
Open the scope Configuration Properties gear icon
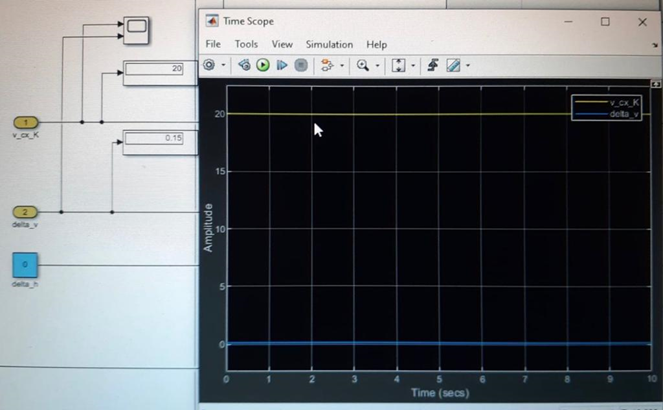[x=209, y=65]
